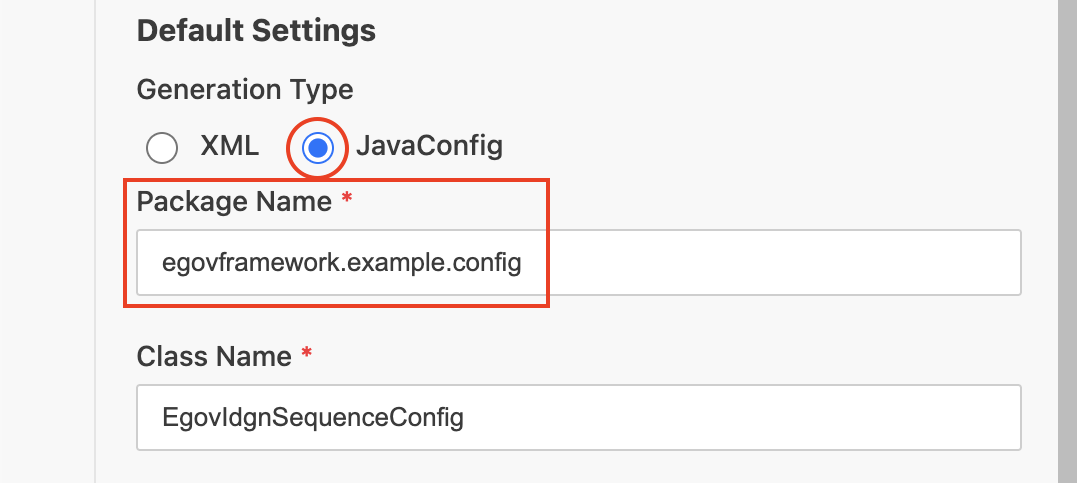Viewport: 1077px width, 483px height.
Task: Focus the Package Name input field
Action: tap(578, 263)
